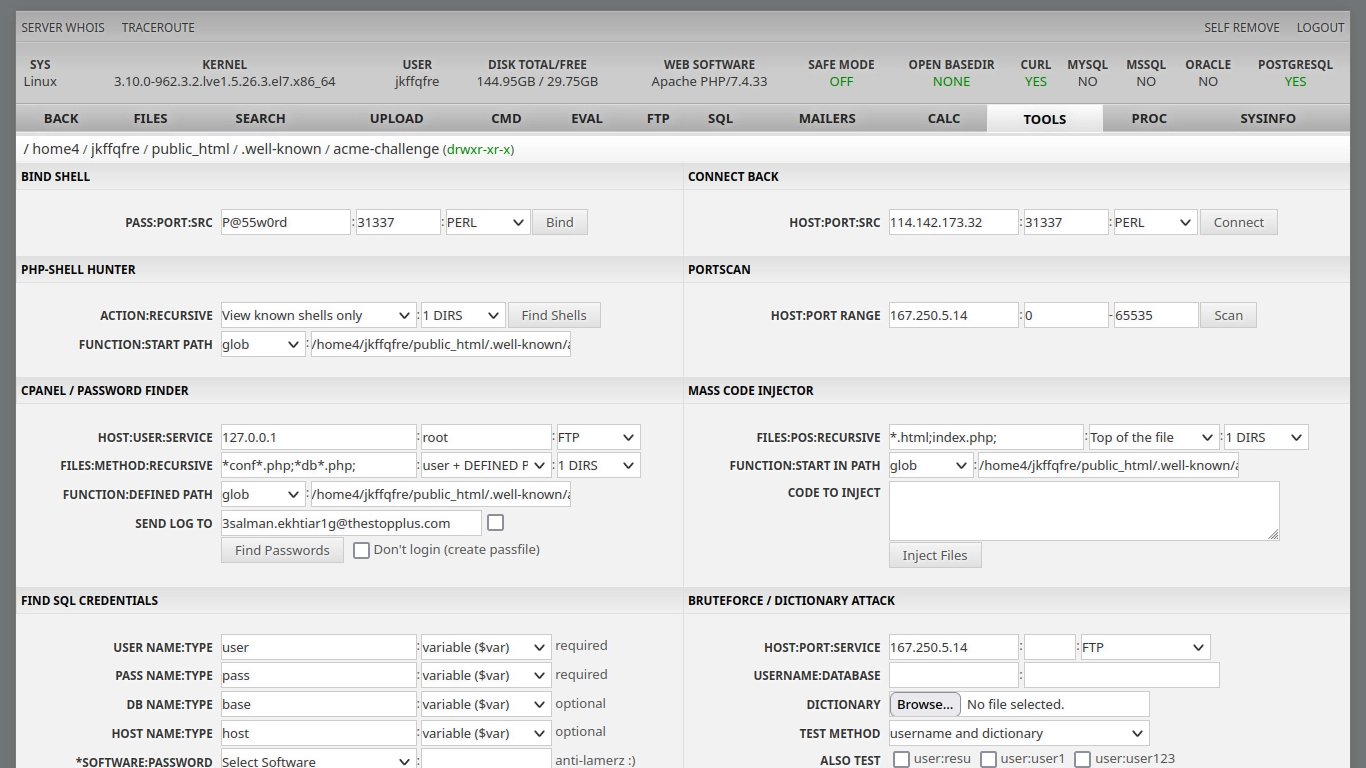Open the .well-known path link
This screenshot has height=768, width=1366.
coord(281,149)
